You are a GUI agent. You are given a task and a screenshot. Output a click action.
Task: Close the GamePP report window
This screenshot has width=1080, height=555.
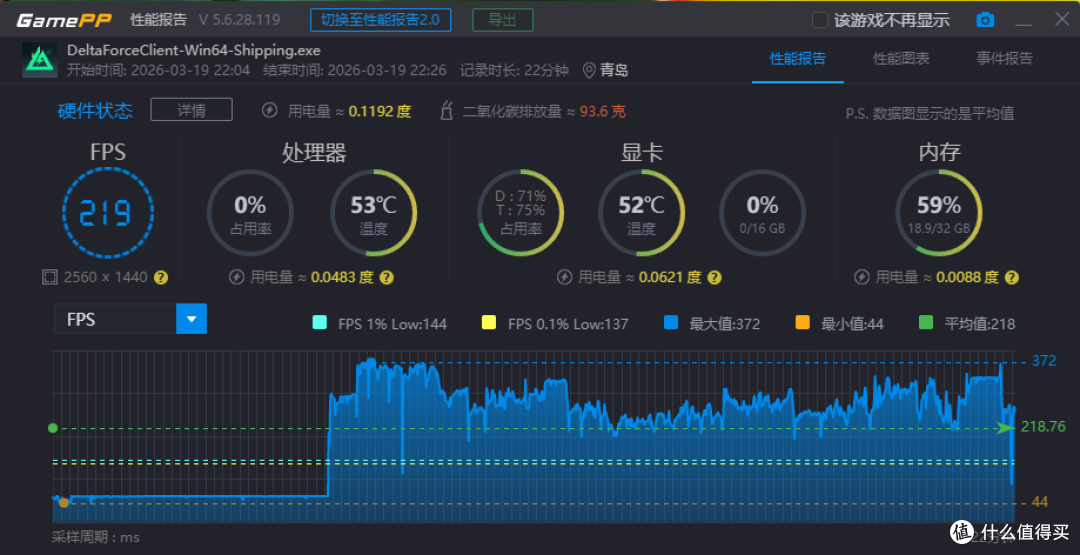(x=1061, y=19)
